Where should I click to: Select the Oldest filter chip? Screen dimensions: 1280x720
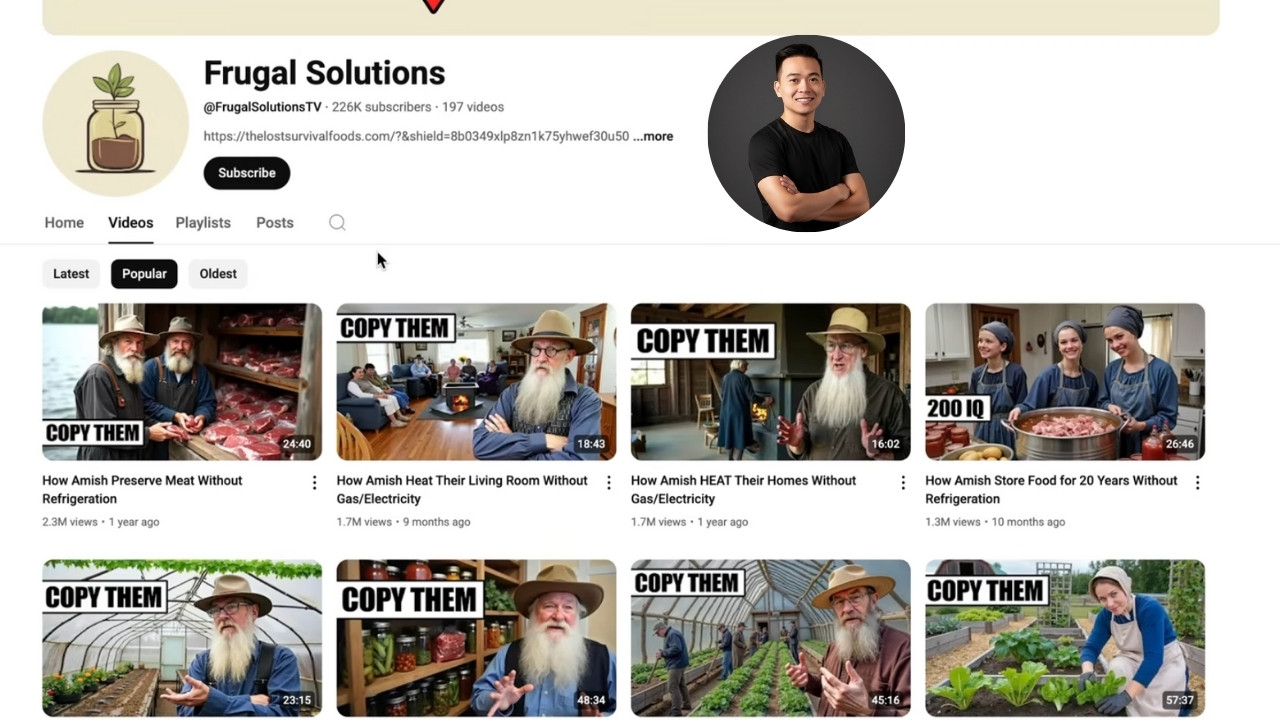(x=217, y=273)
